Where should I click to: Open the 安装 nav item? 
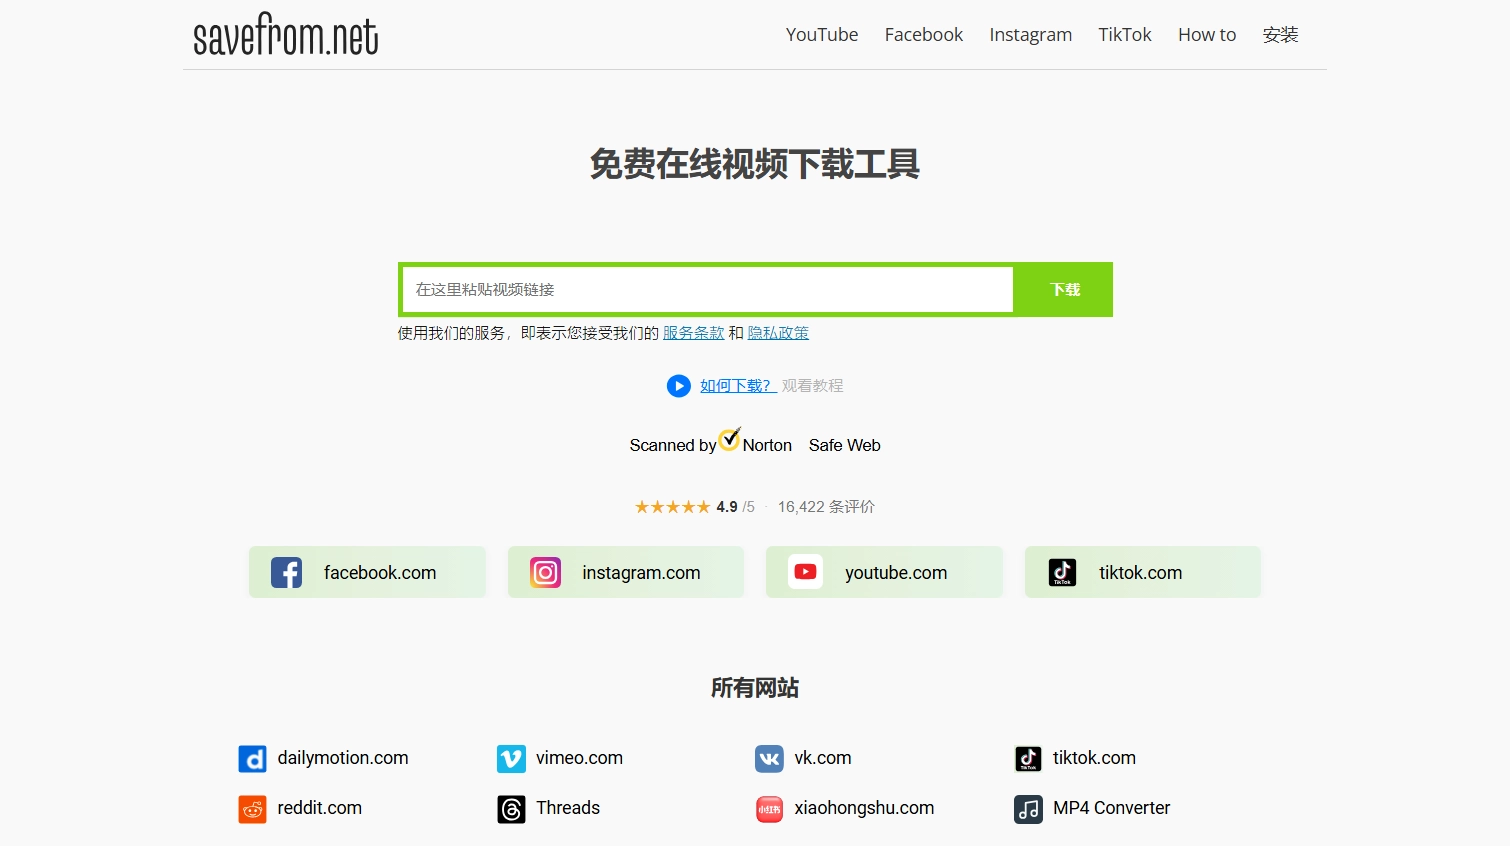pos(1280,35)
